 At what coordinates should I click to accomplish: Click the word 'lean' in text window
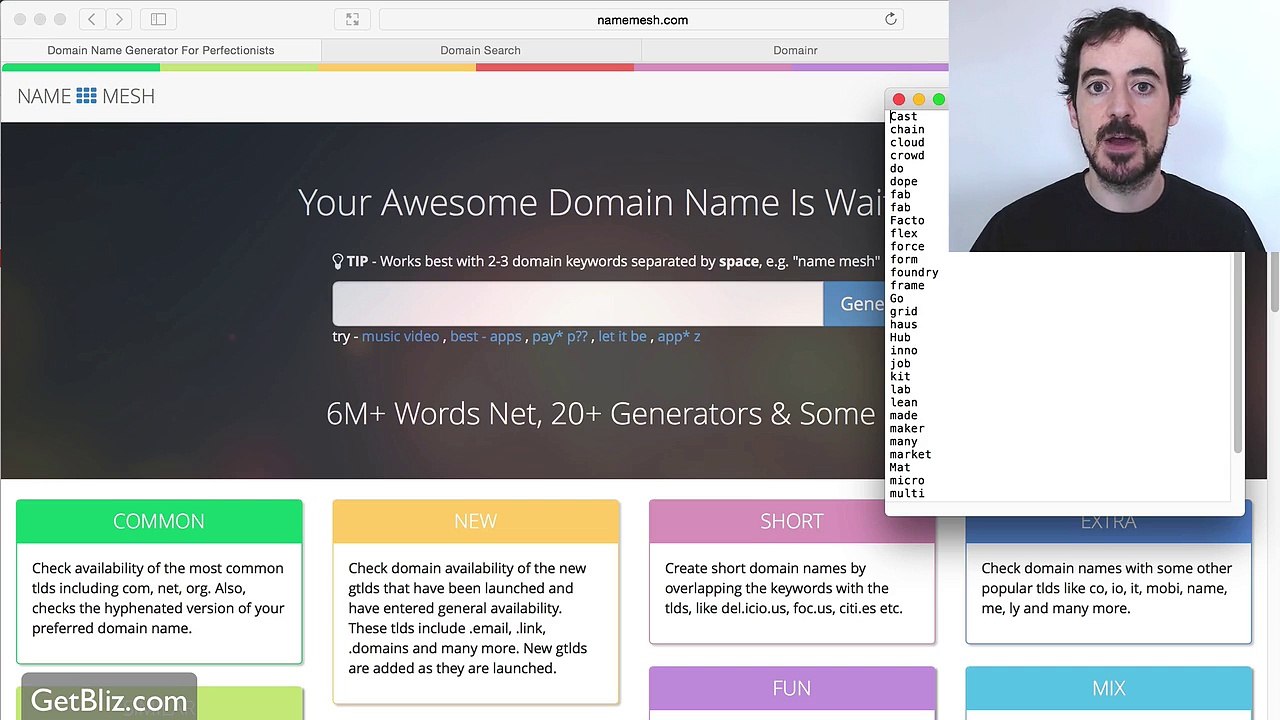click(903, 402)
